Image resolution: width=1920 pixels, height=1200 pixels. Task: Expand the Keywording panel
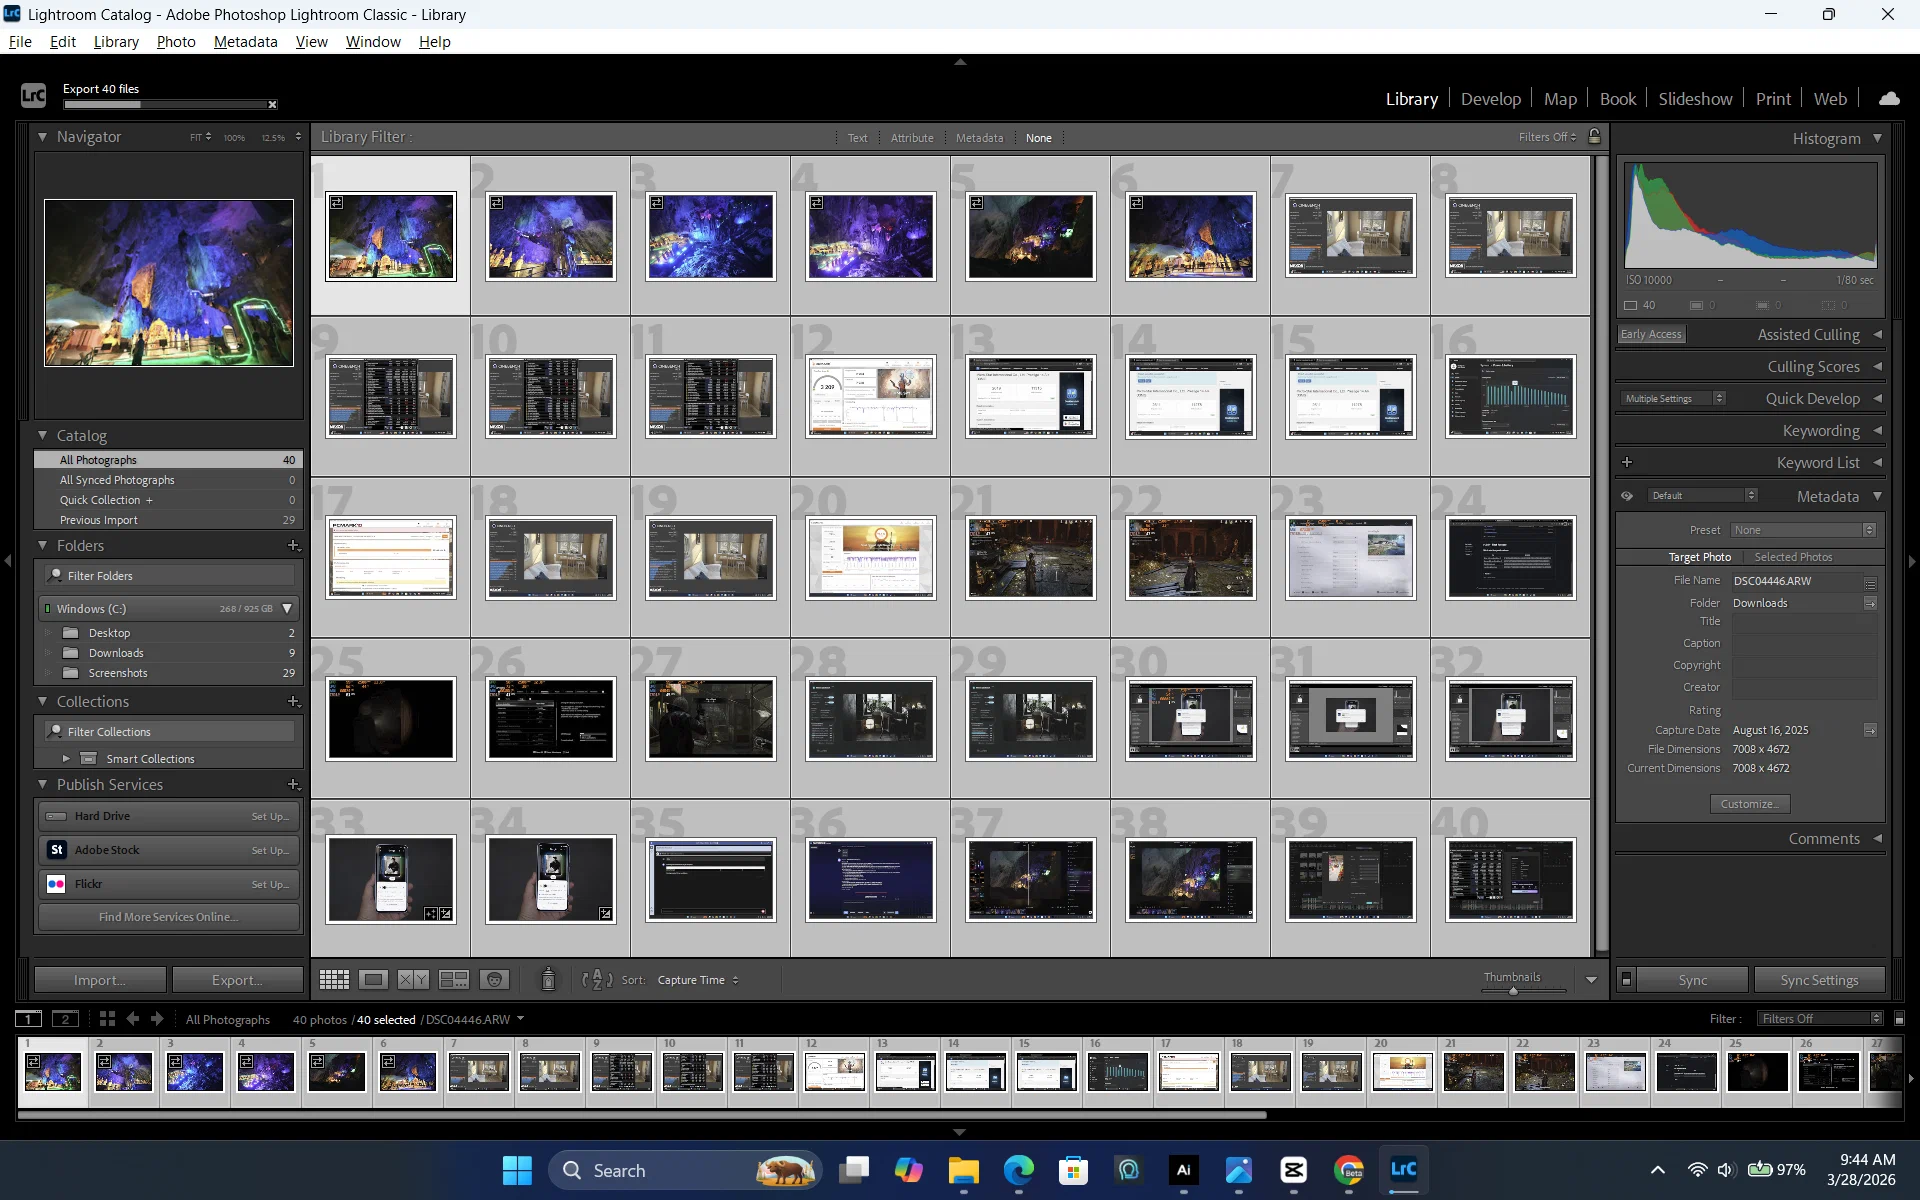(1877, 430)
